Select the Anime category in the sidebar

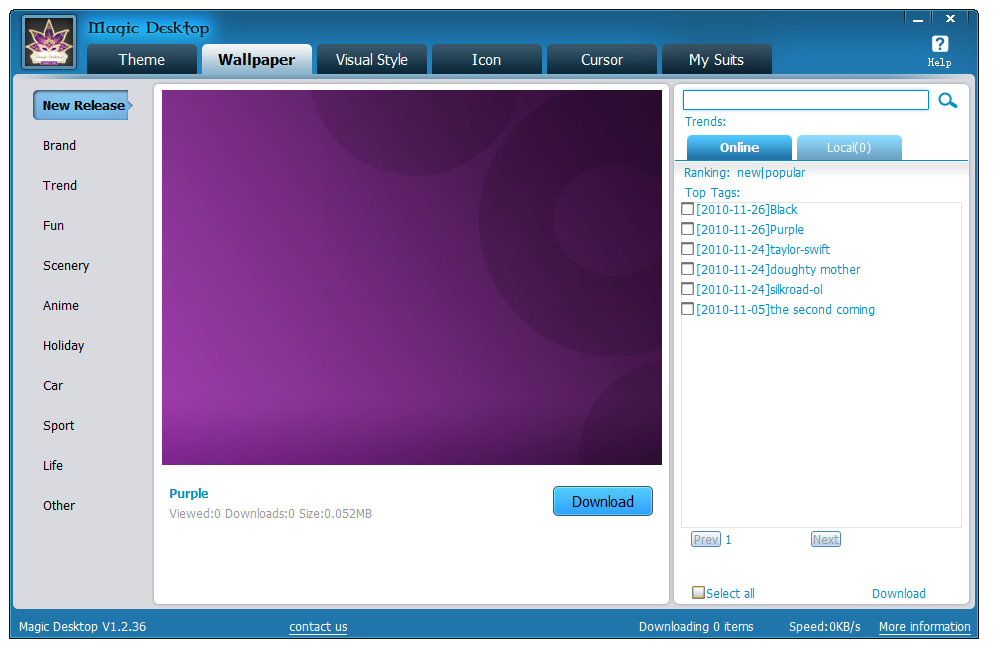point(61,305)
